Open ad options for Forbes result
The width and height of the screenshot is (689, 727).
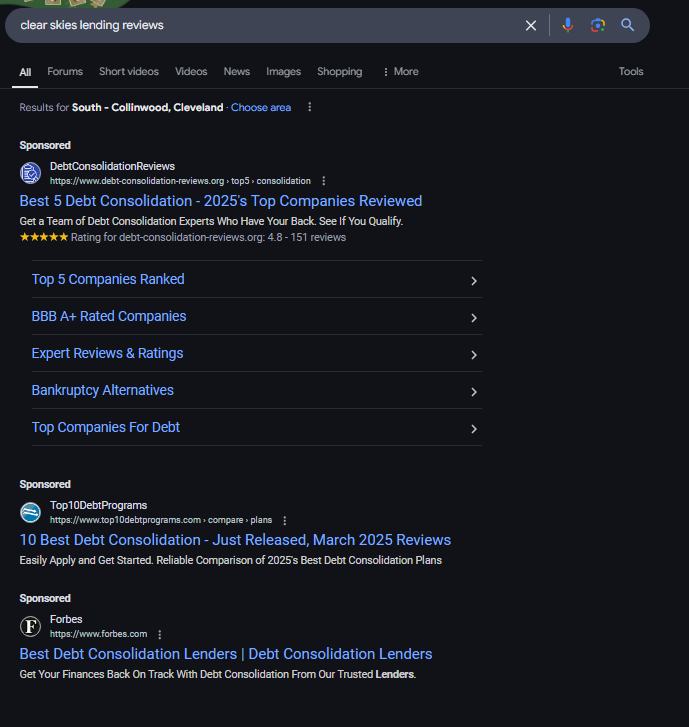[159, 634]
